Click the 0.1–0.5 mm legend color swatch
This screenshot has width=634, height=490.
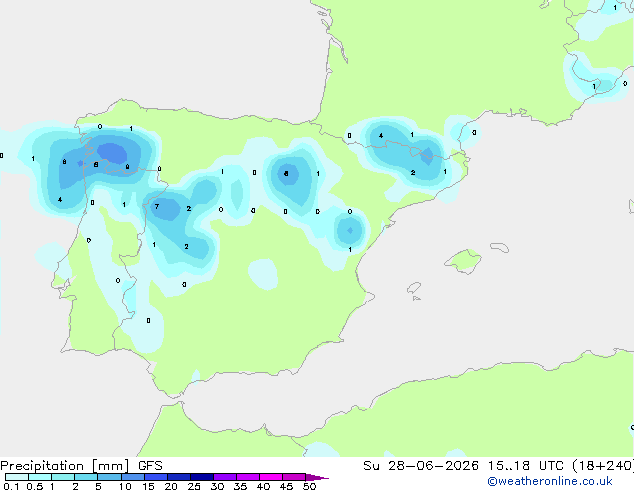point(17,477)
